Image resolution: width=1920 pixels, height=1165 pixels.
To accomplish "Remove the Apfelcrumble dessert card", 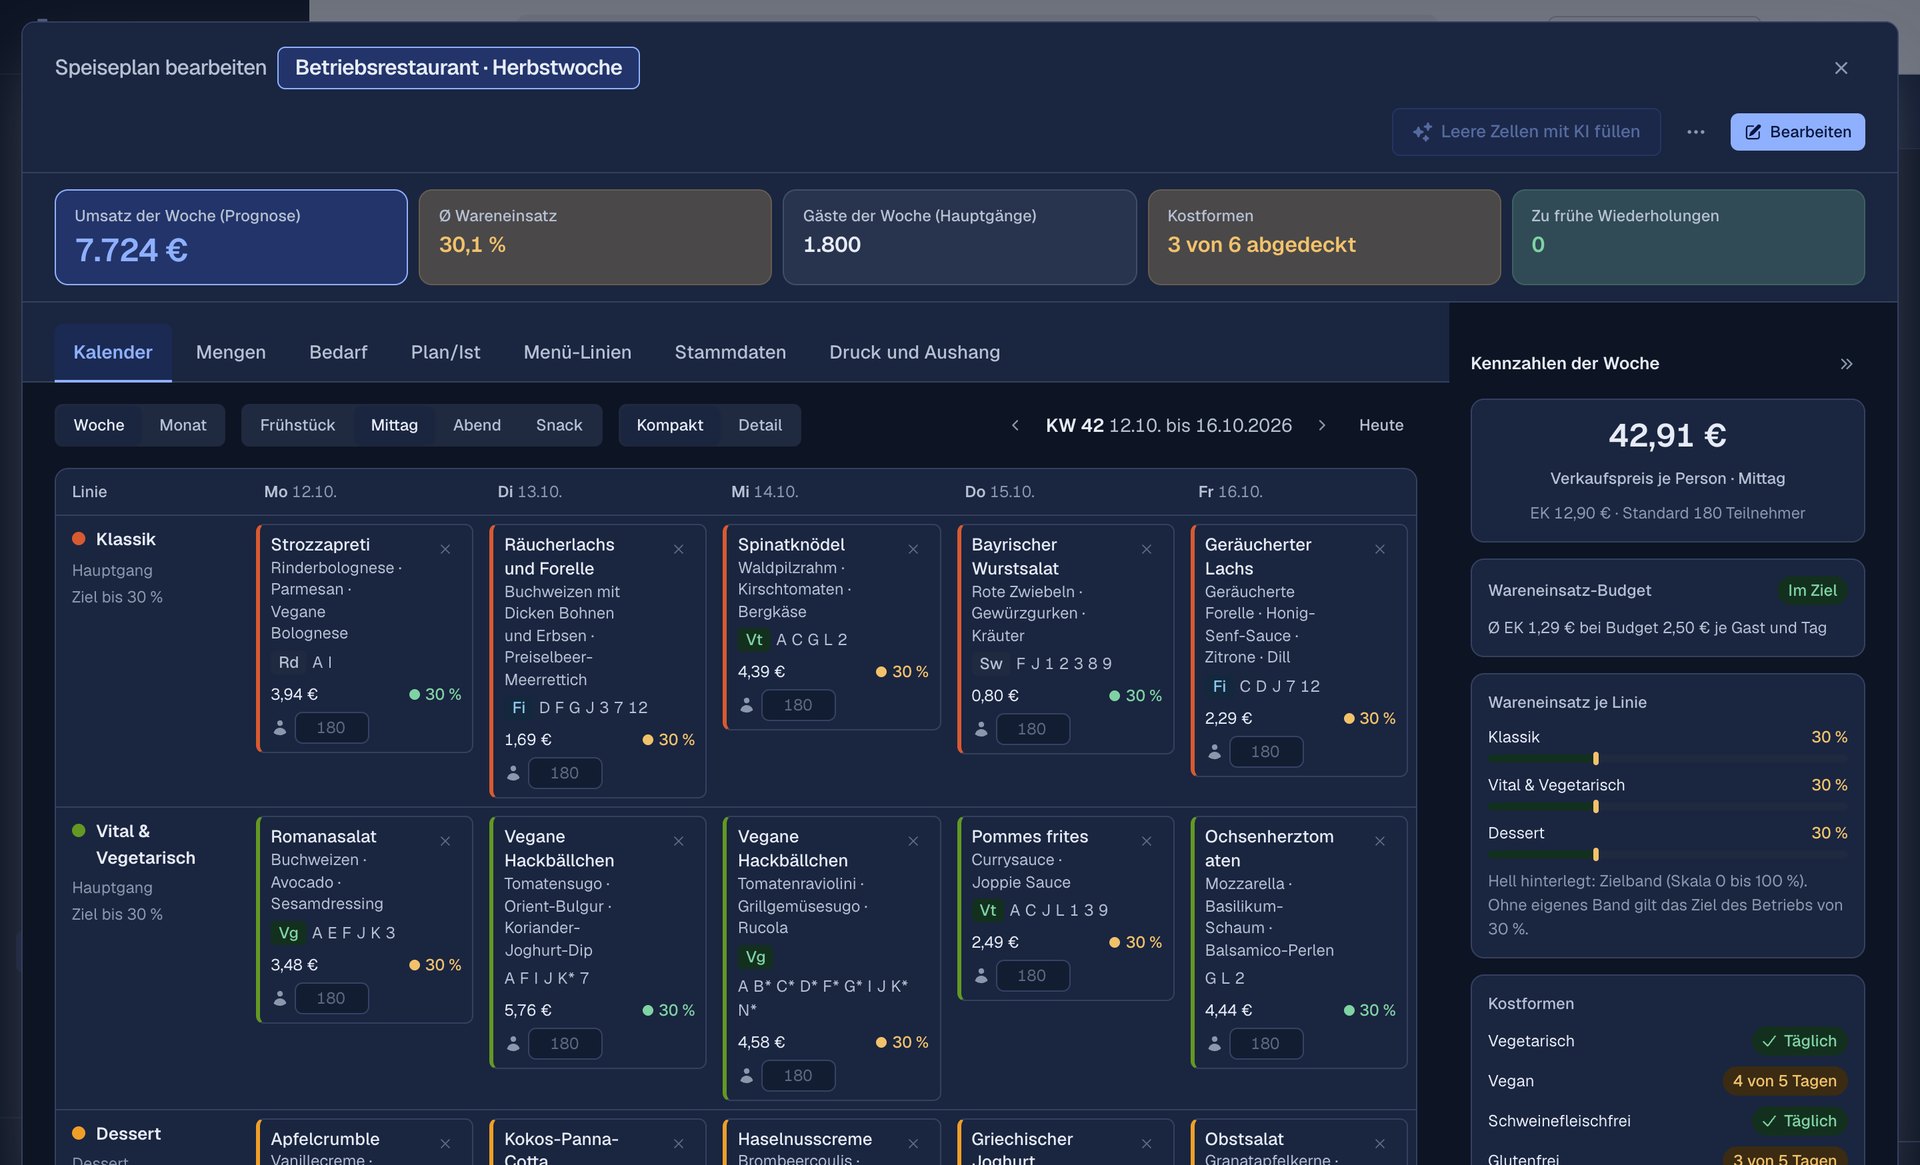I will 445,1143.
